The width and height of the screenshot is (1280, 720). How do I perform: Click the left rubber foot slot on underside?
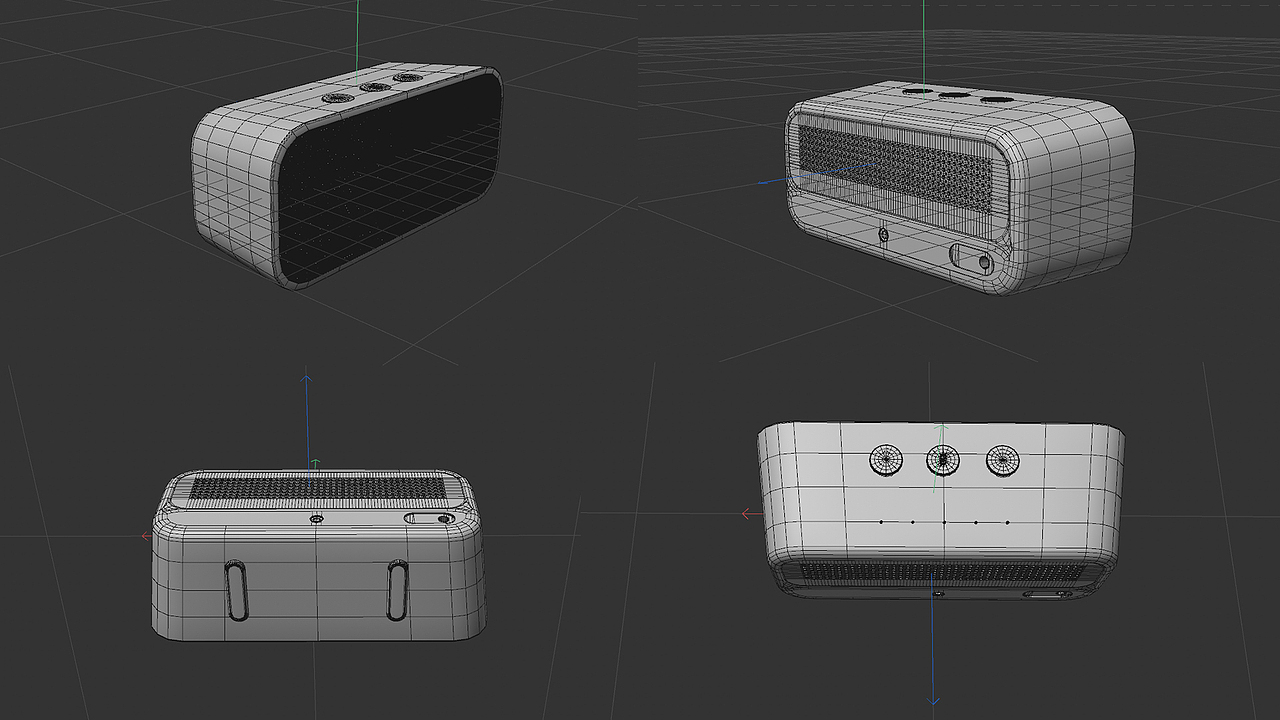(237, 590)
